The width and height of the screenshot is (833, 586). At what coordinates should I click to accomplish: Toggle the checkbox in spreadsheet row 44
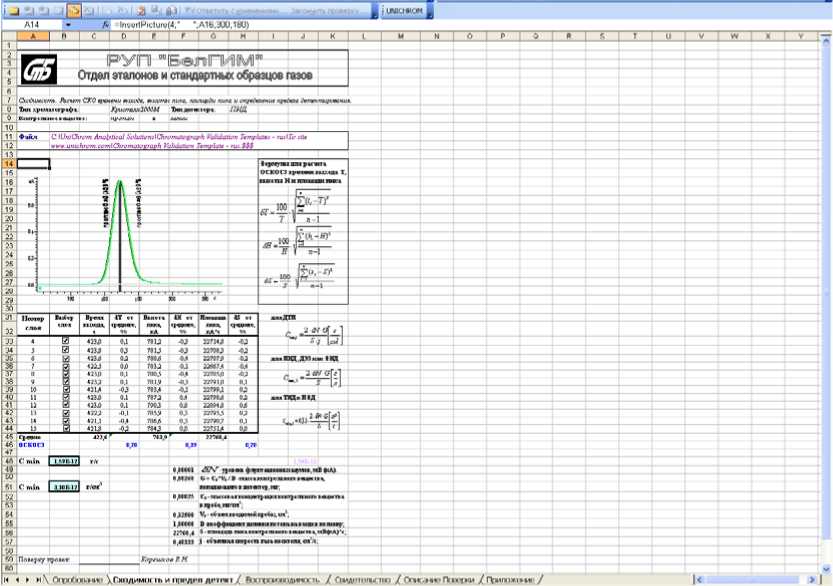65,428
